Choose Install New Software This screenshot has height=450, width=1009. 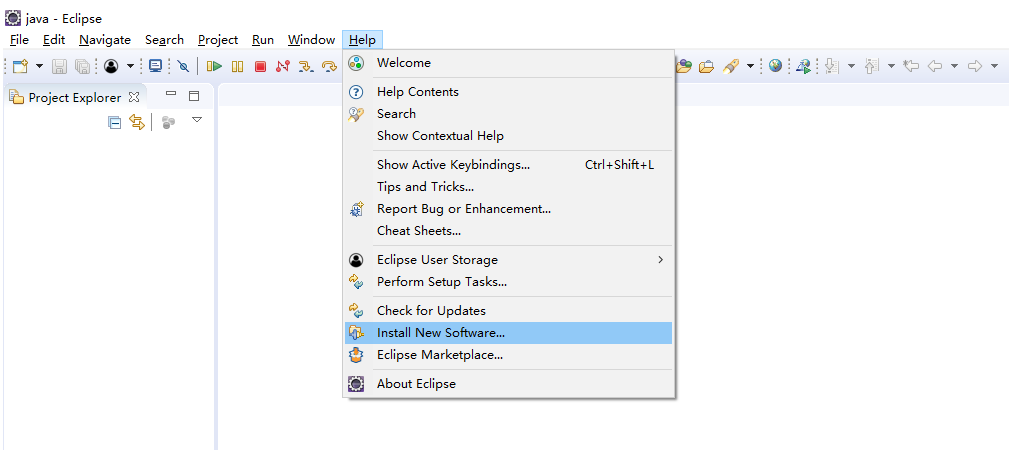pyautogui.click(x=508, y=333)
